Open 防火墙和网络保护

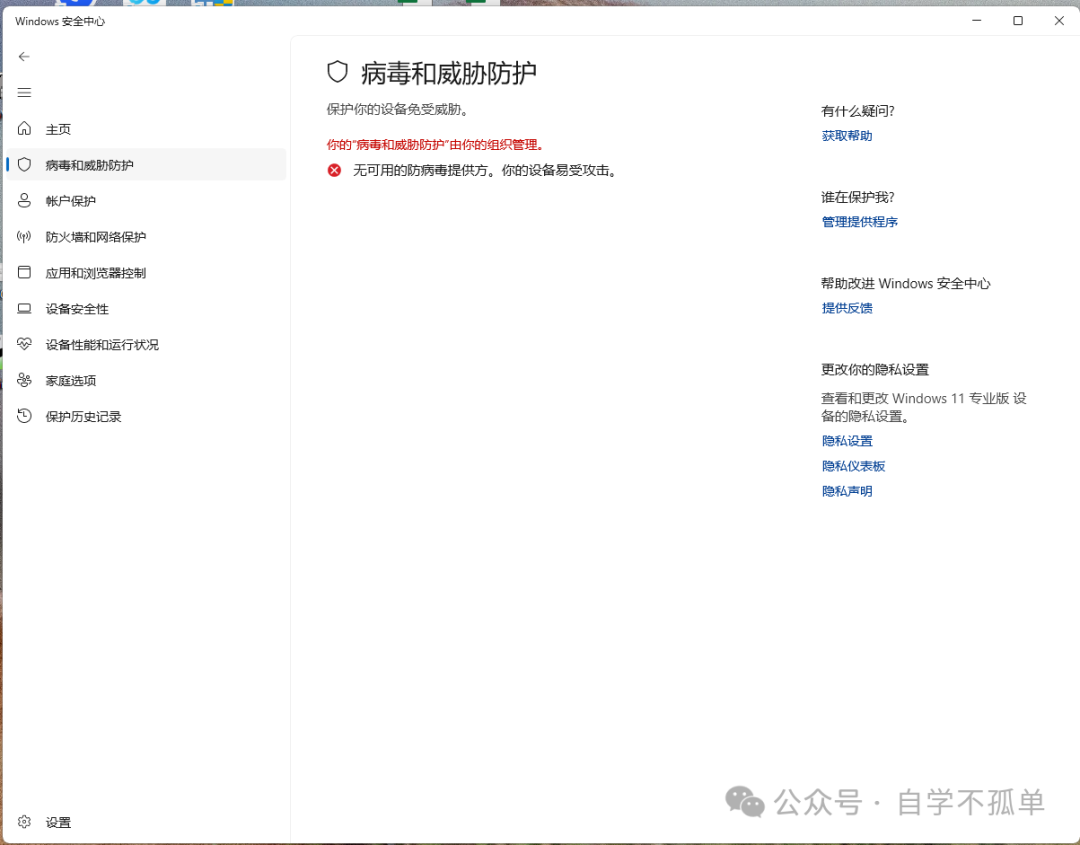pos(146,236)
